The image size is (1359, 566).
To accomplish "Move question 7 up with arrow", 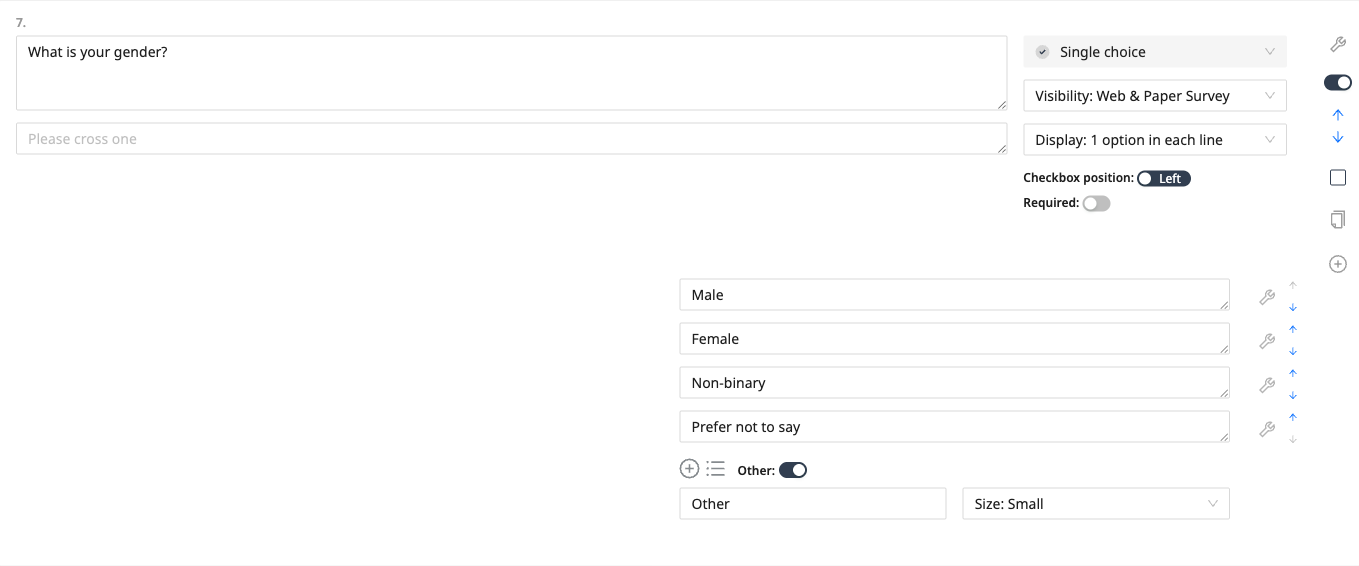I will 1338,115.
